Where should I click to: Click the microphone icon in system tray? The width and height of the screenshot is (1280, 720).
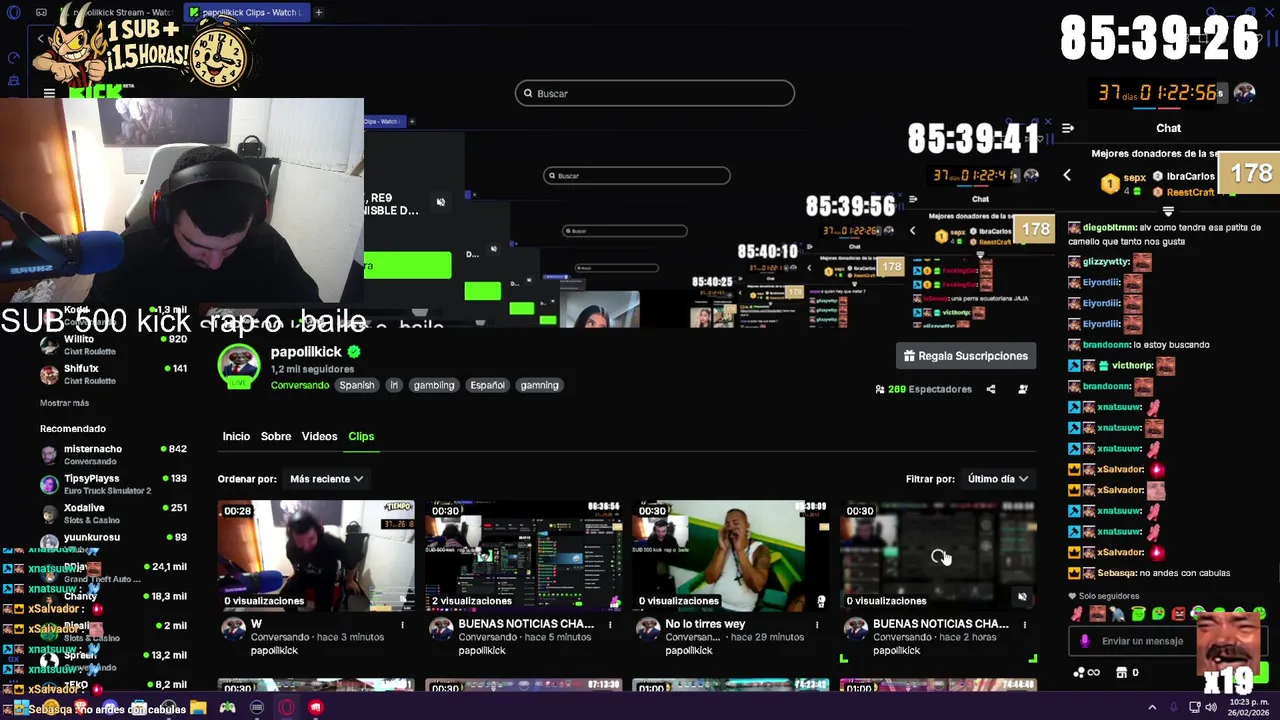(x=1173, y=707)
